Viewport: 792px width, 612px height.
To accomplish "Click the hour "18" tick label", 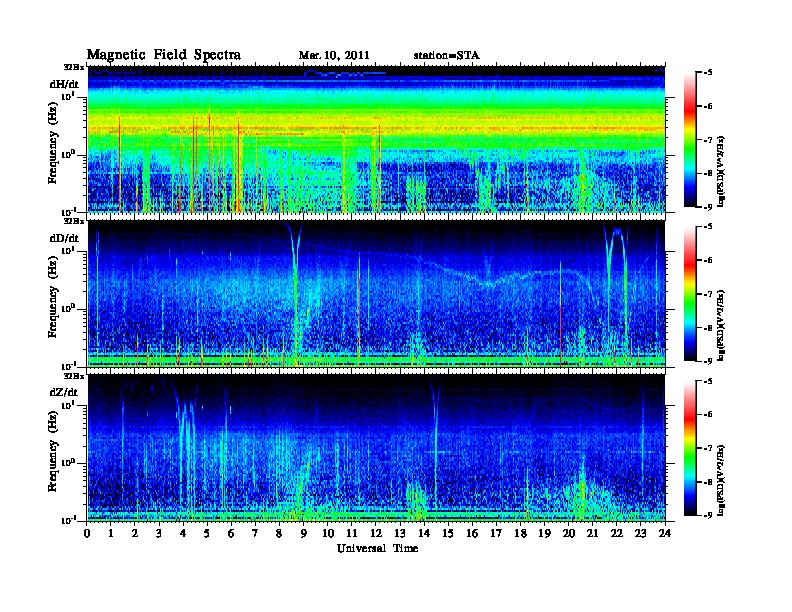I will point(520,533).
